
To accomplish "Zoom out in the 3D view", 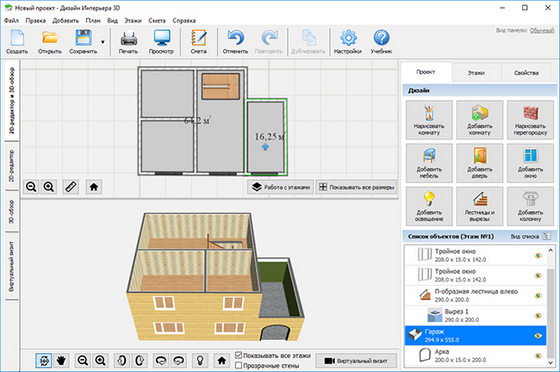I will tap(83, 361).
